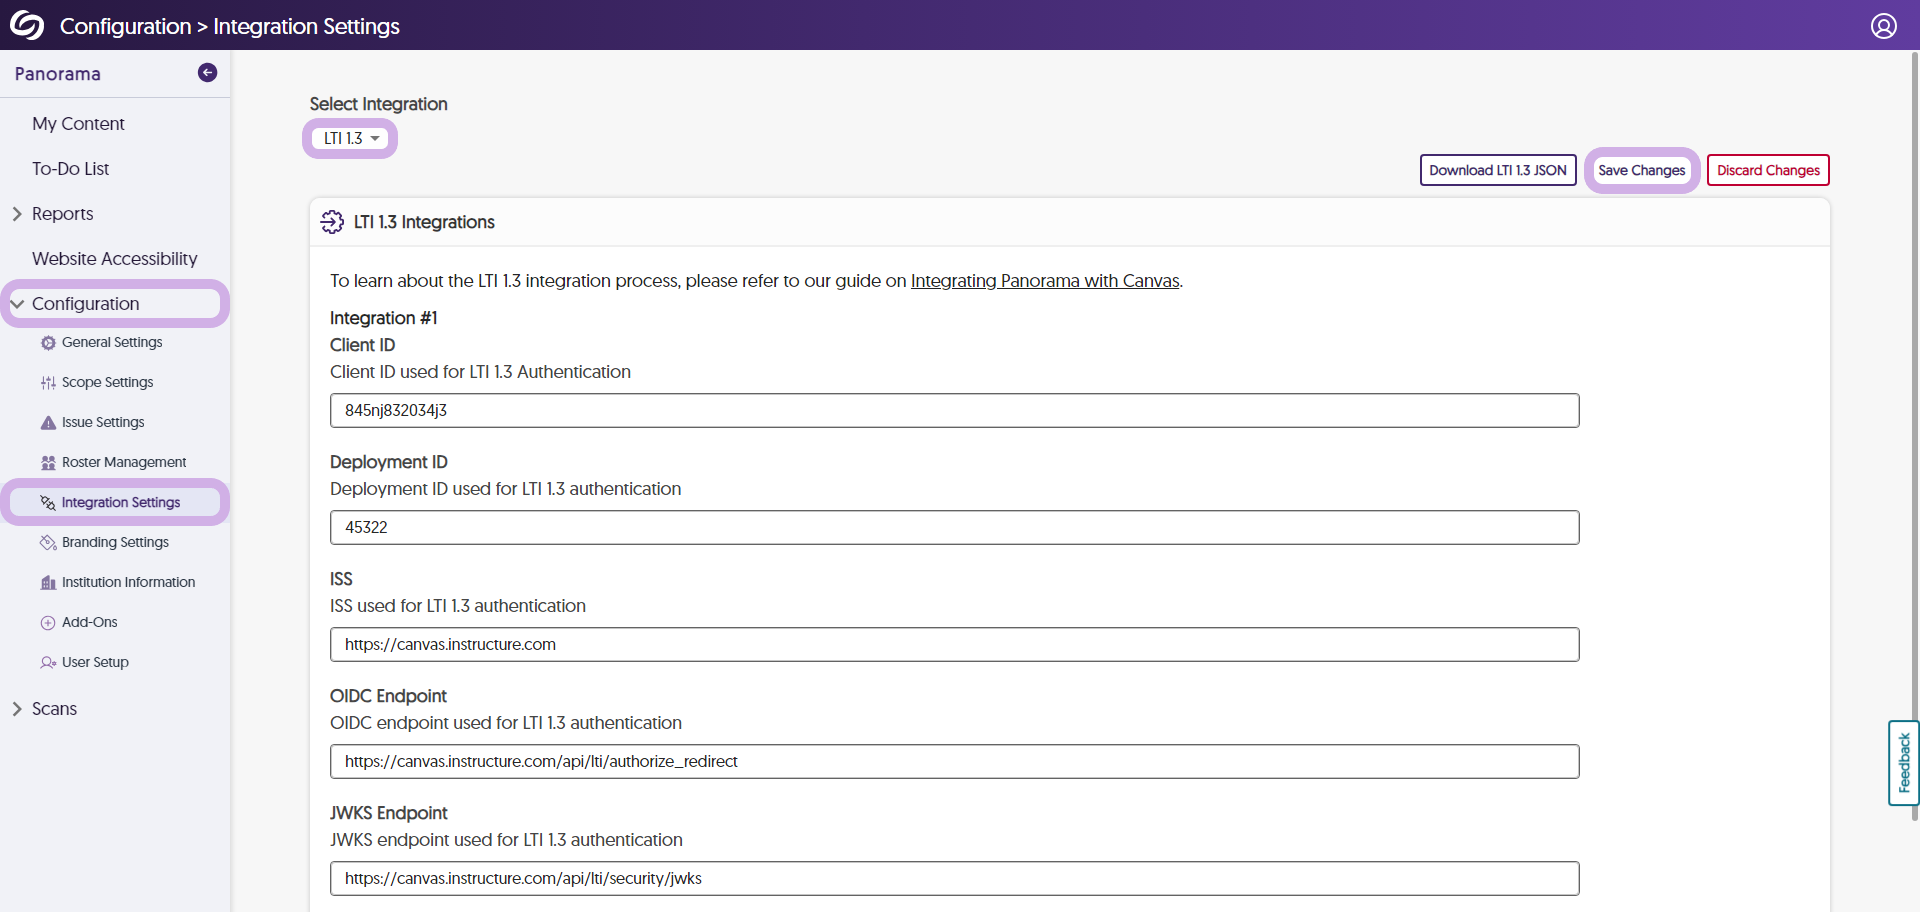
Task: Click the Scope Settings sliders icon
Action: 48,383
